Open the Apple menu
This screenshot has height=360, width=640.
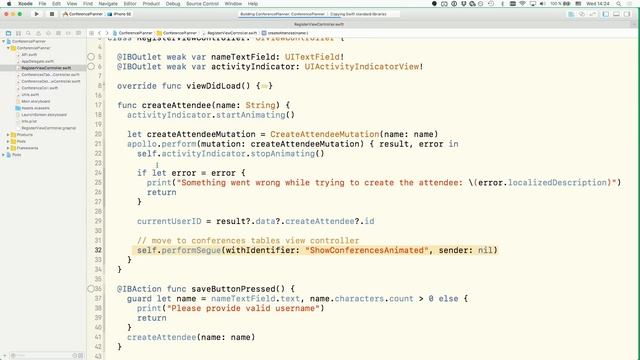pos(9,4)
